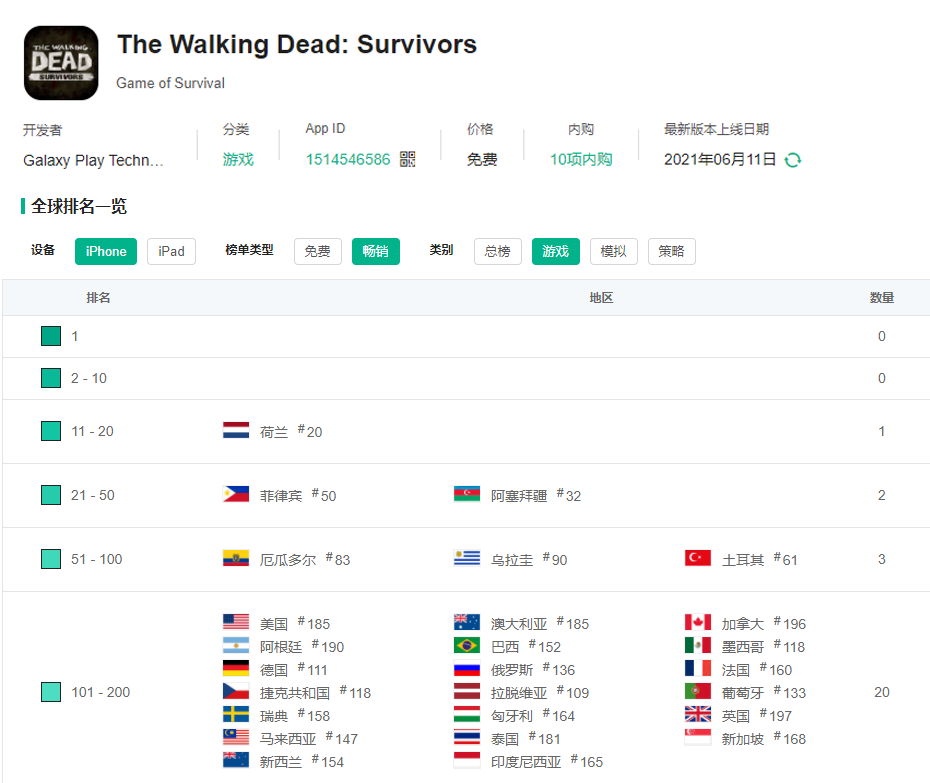The height and width of the screenshot is (783, 930).
Task: Click the 101 - 200 rank color swatch
Action: [51, 692]
